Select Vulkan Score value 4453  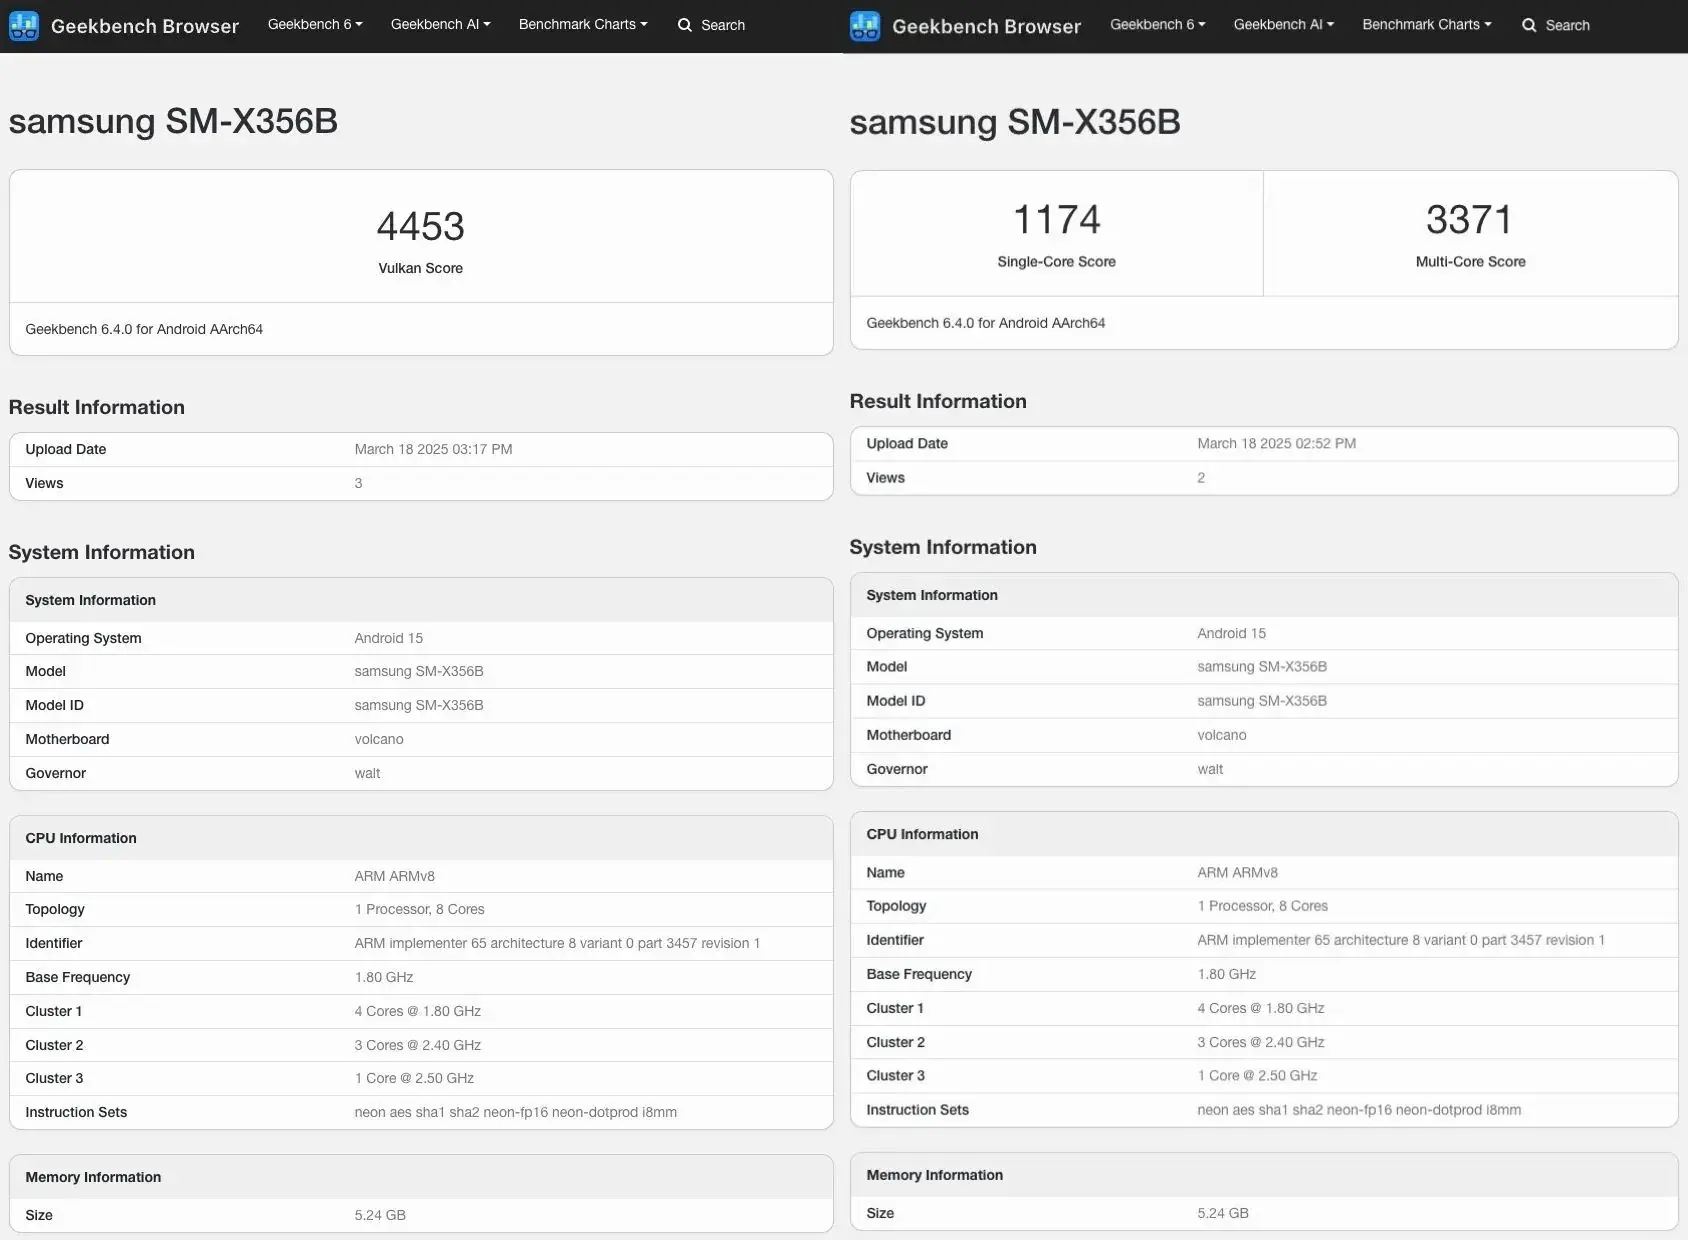pos(421,227)
